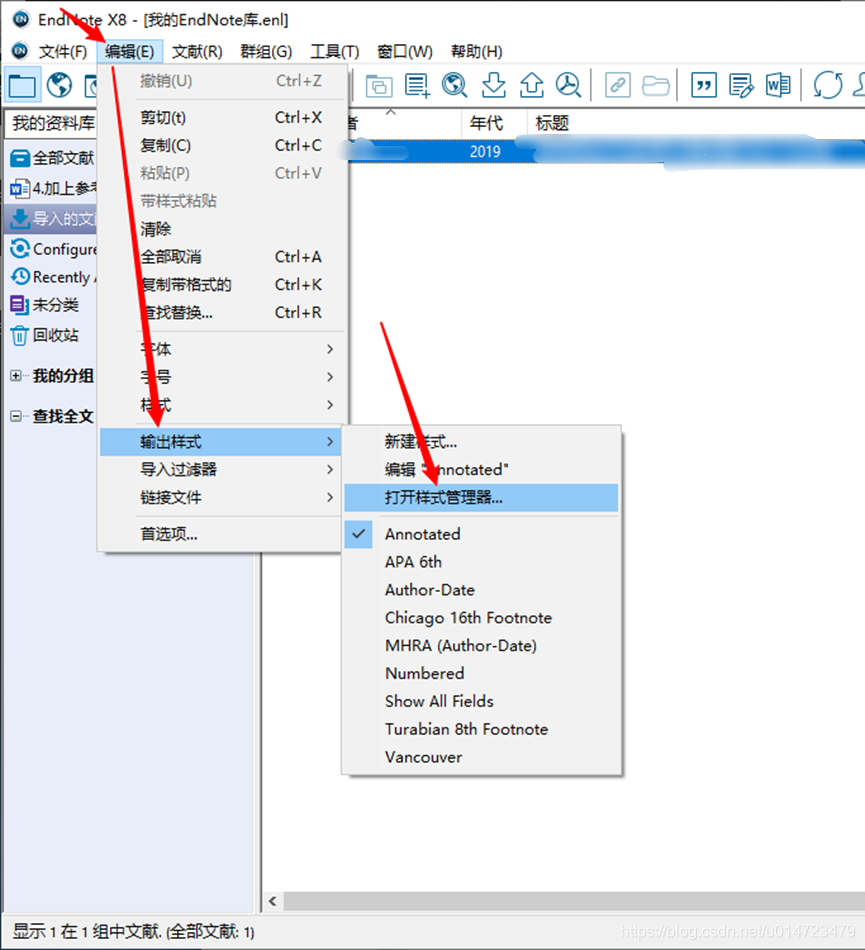The width and height of the screenshot is (865, 950).
Task: Choose 全部取消 in the Edit menu
Action: (x=221, y=257)
